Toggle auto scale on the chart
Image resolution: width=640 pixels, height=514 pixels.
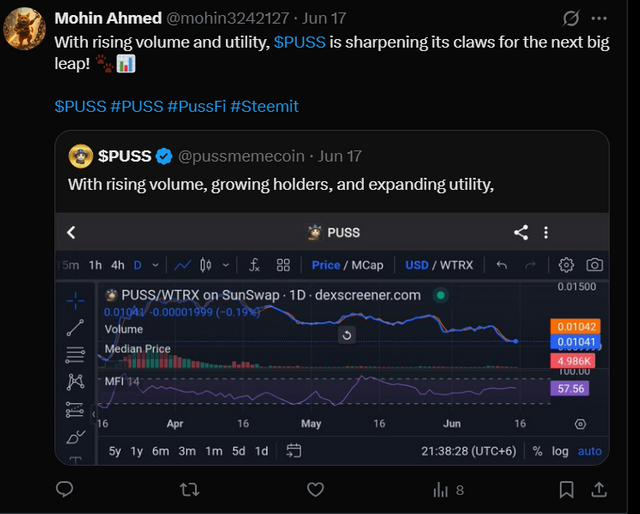(x=590, y=451)
